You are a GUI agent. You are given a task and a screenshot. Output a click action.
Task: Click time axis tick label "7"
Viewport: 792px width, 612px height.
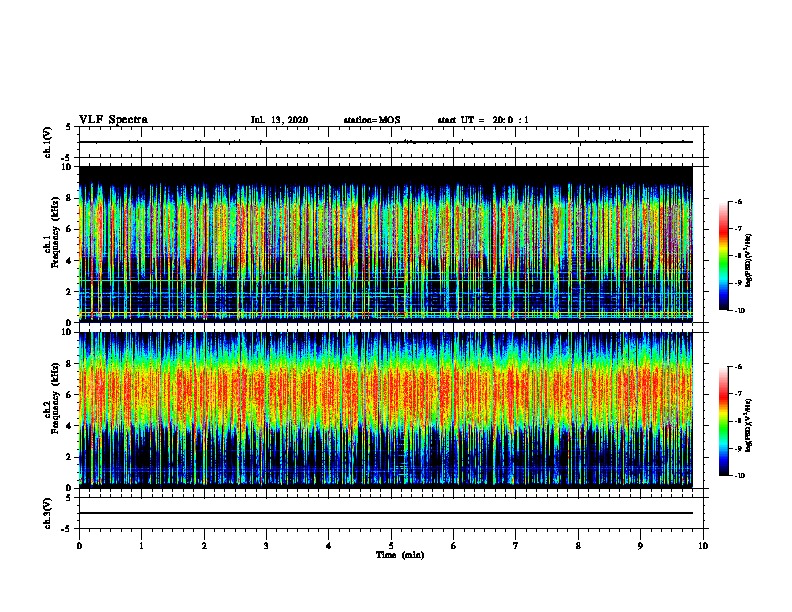click(516, 546)
